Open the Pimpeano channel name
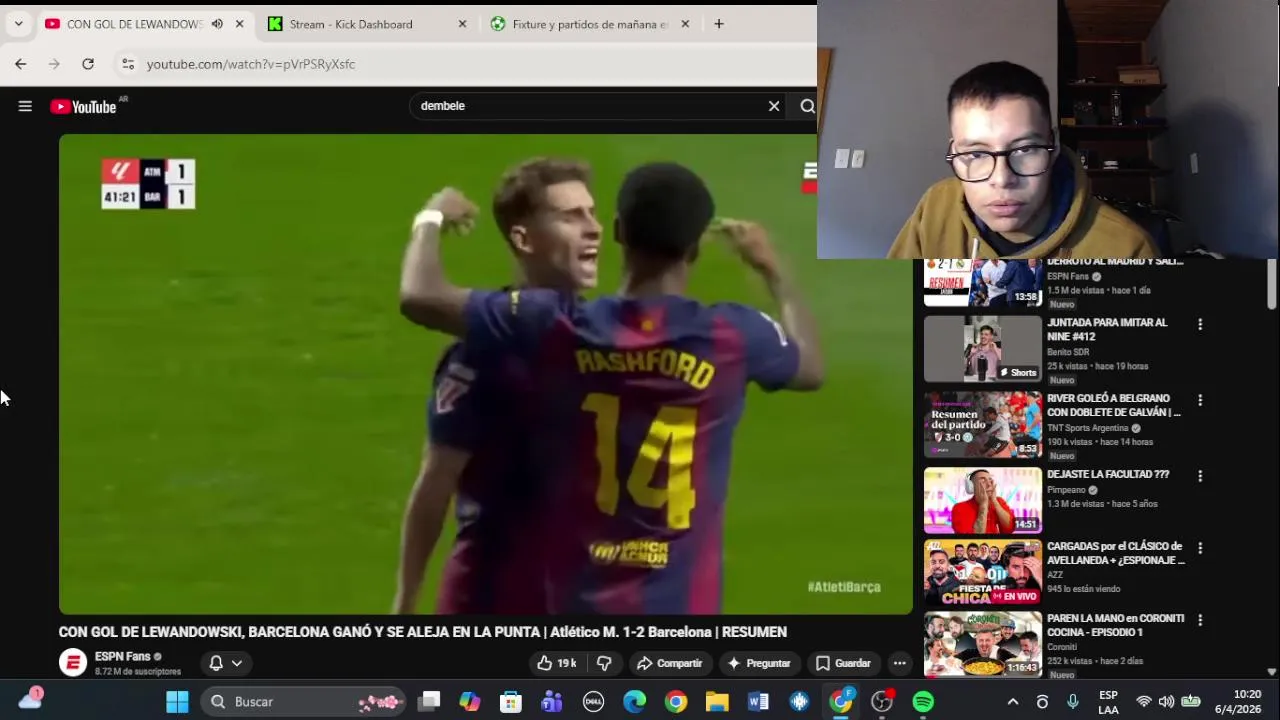The image size is (1280, 720). click(x=1066, y=490)
